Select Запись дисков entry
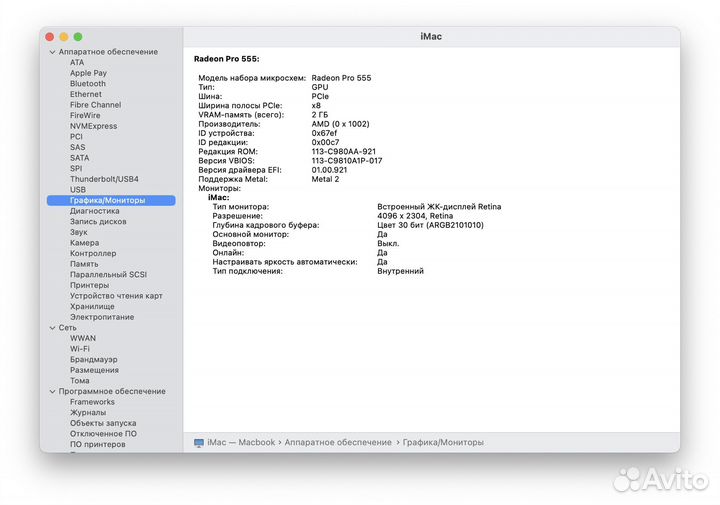Viewport: 720px width, 505px height. point(98,221)
